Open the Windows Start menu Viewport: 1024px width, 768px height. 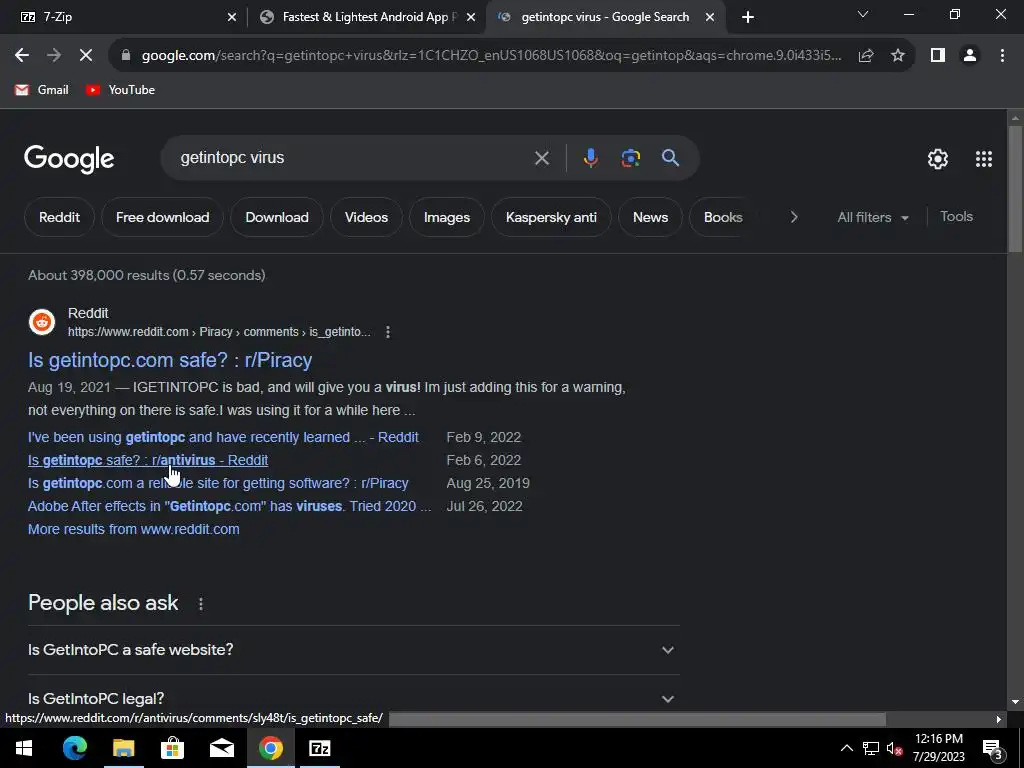tap(24, 748)
